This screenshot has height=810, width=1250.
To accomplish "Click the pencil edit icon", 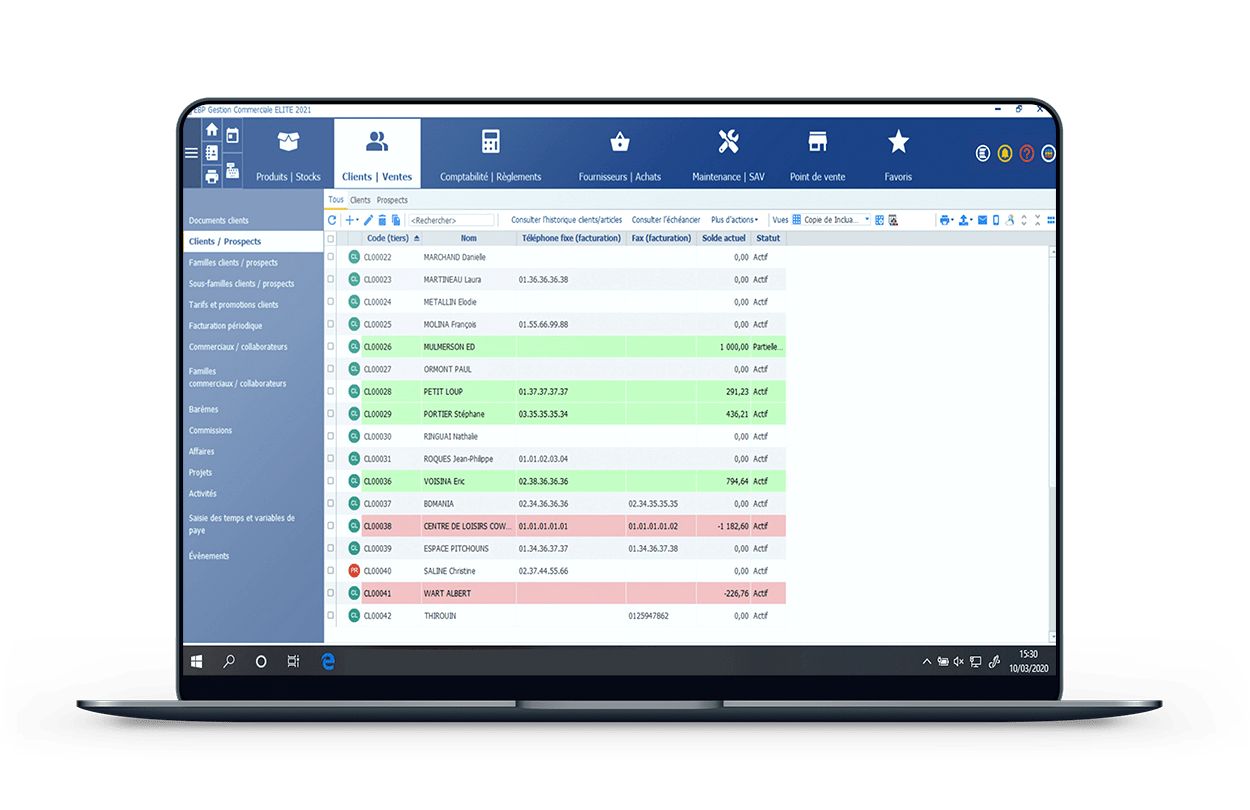I will [368, 220].
